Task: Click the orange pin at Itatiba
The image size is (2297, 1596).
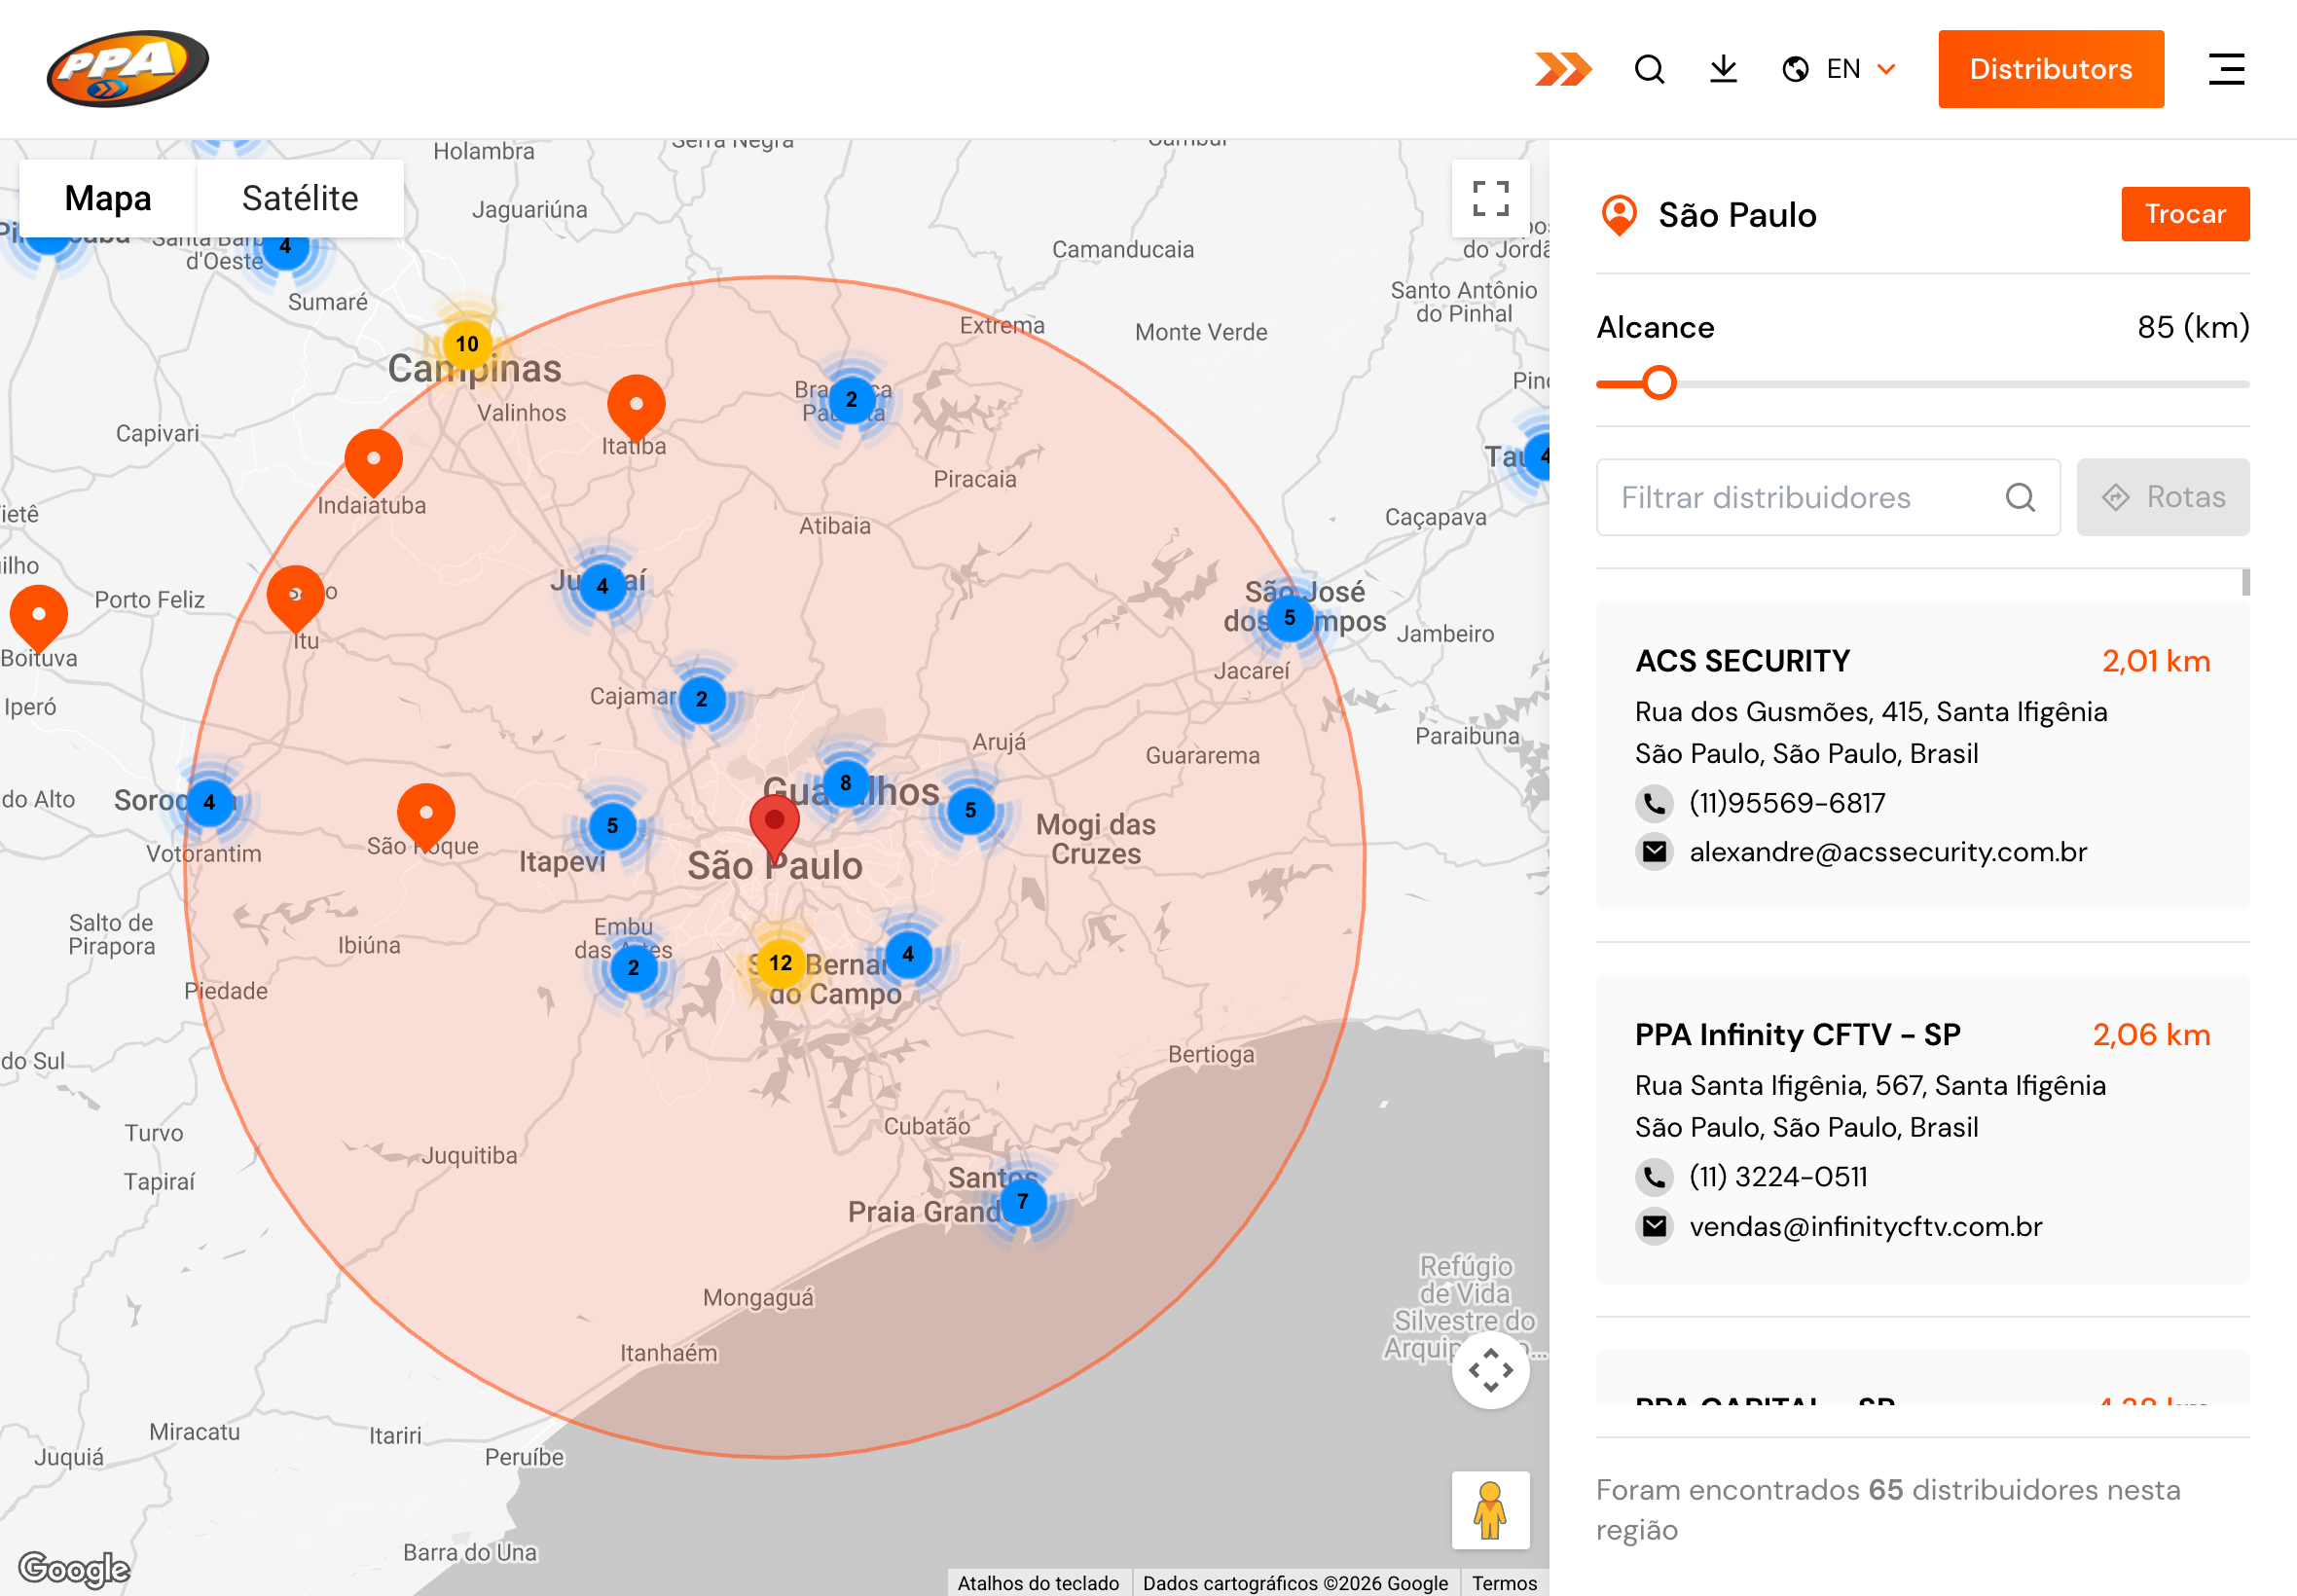Action: click(636, 409)
